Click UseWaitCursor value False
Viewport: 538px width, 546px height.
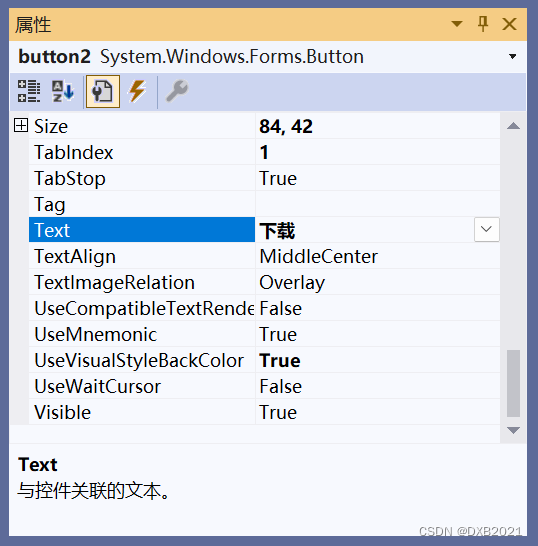click(x=378, y=387)
